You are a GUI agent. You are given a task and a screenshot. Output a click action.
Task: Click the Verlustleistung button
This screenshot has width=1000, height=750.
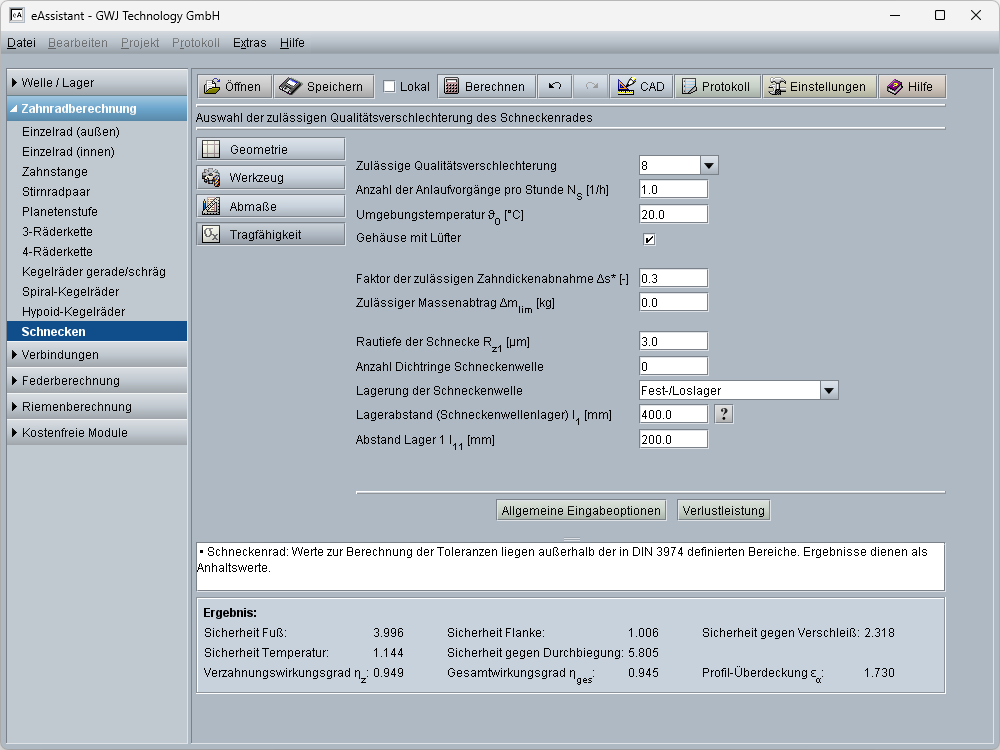pyautogui.click(x=723, y=511)
